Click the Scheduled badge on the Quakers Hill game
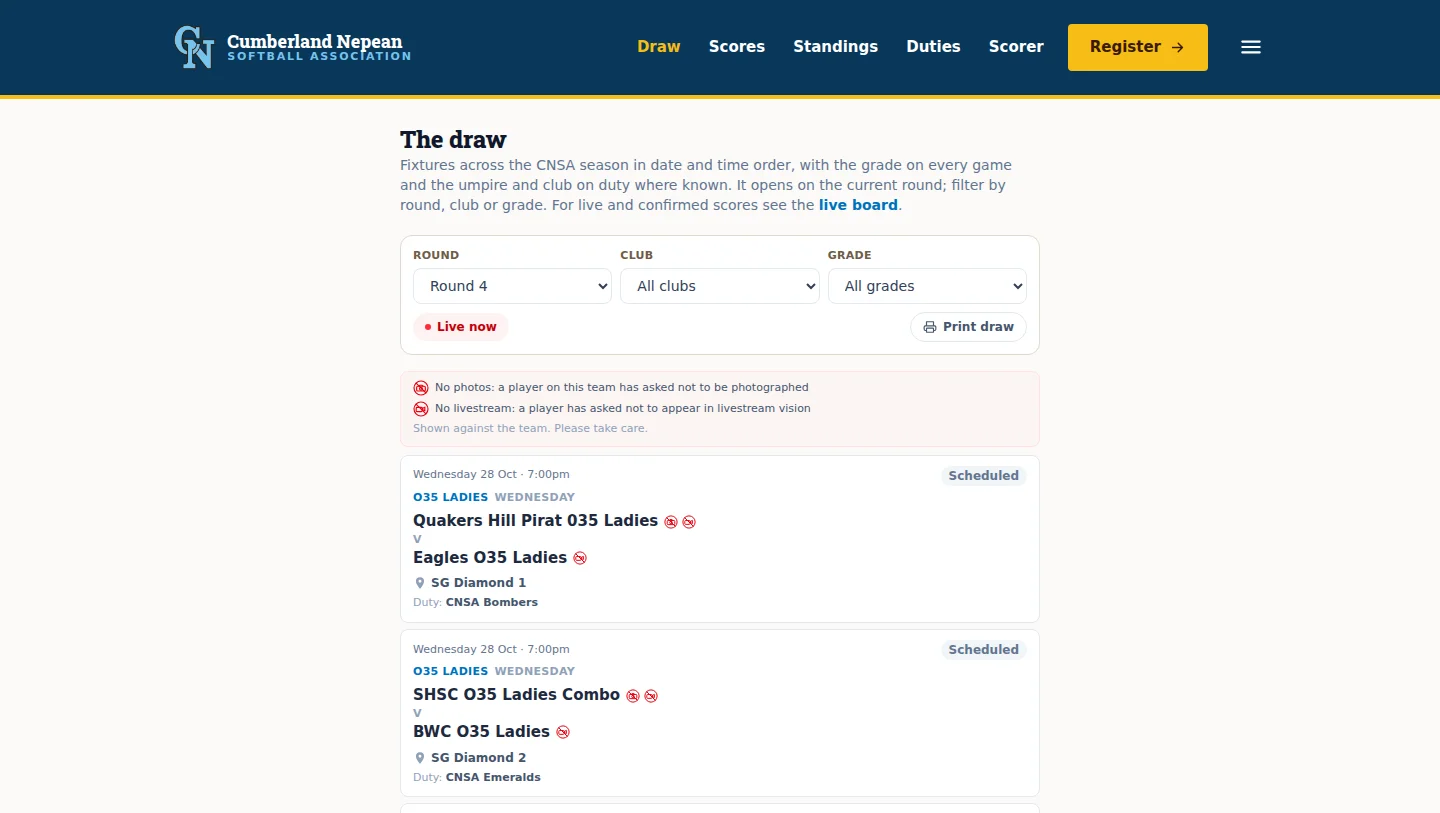The image size is (1440, 813). coord(984,476)
